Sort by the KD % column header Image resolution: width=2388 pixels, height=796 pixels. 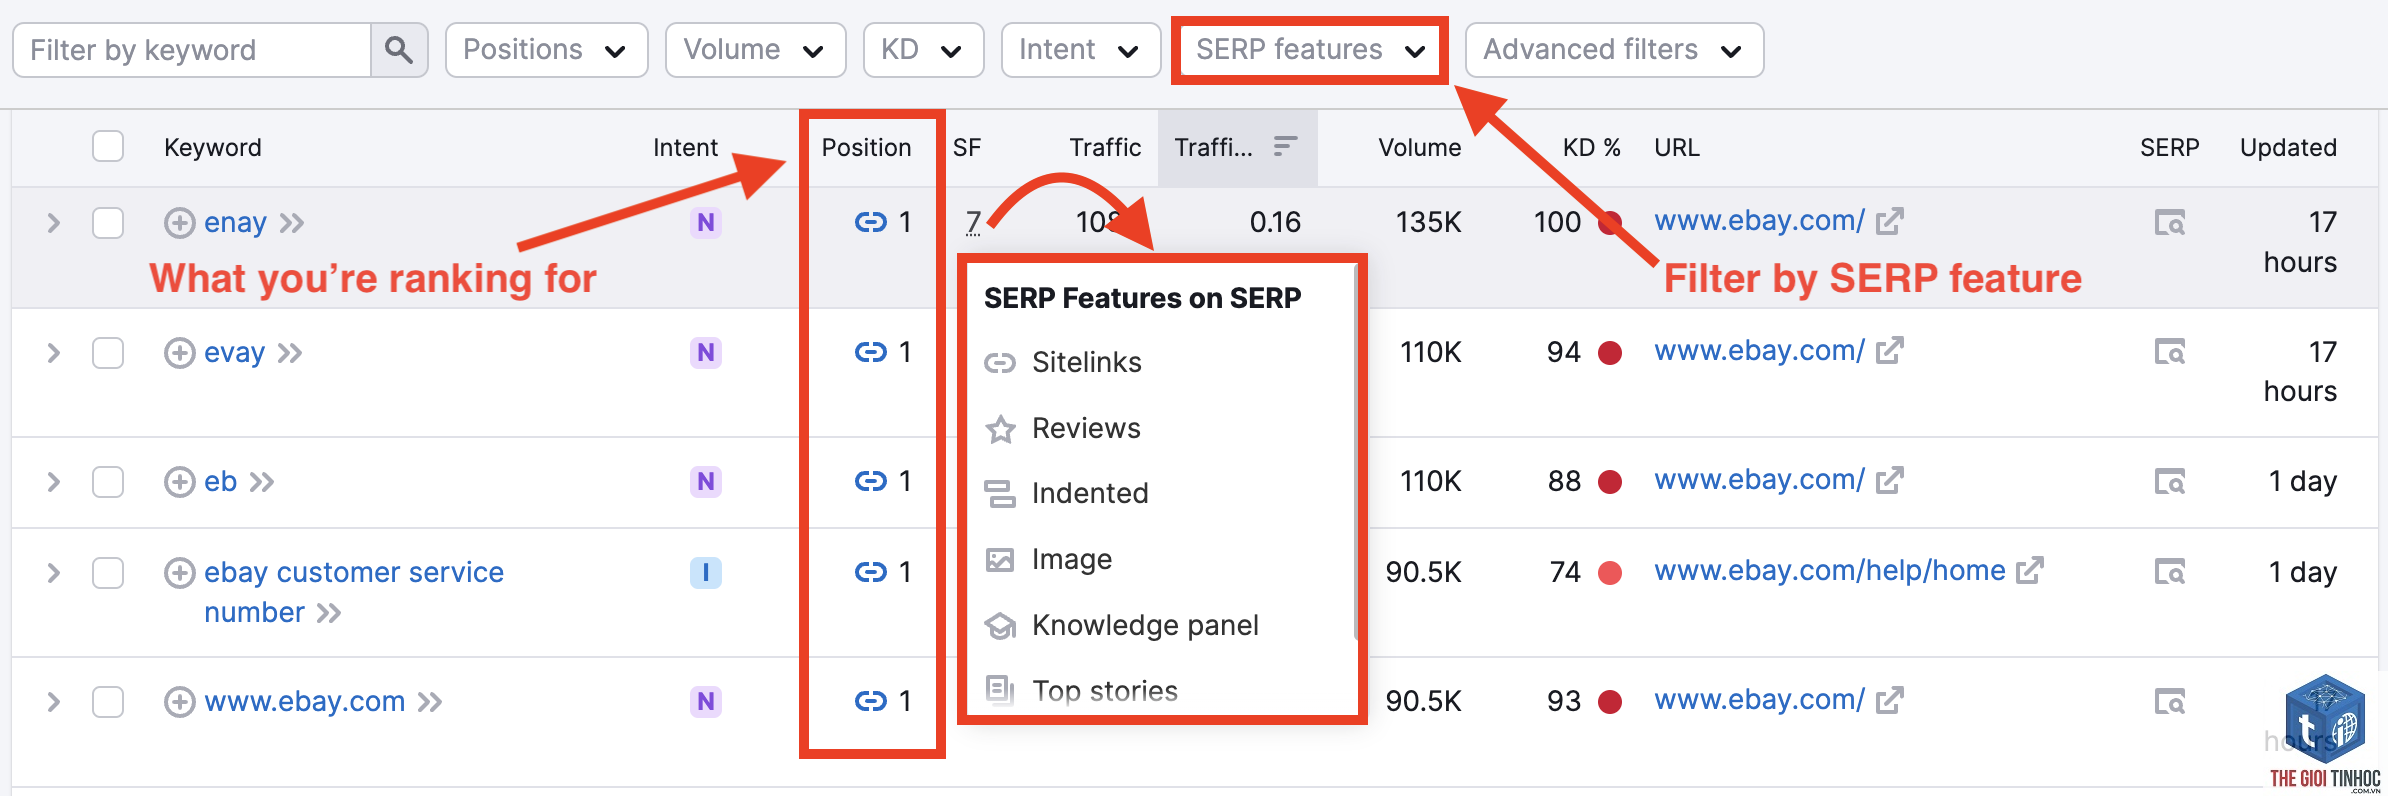[1591, 147]
